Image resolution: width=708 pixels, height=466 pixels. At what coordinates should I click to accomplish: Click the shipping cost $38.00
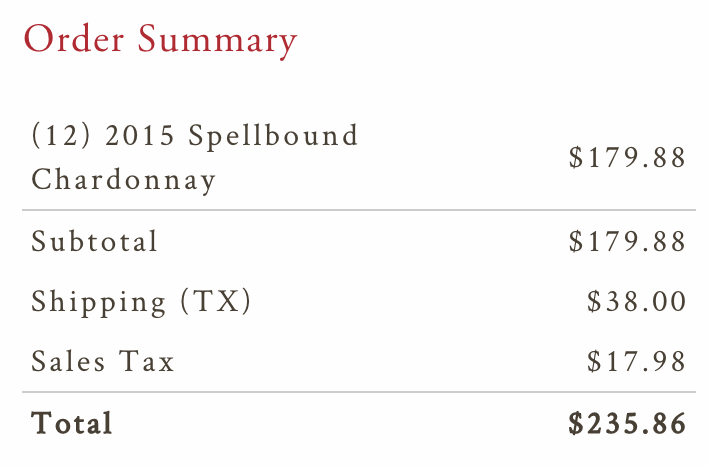point(637,301)
